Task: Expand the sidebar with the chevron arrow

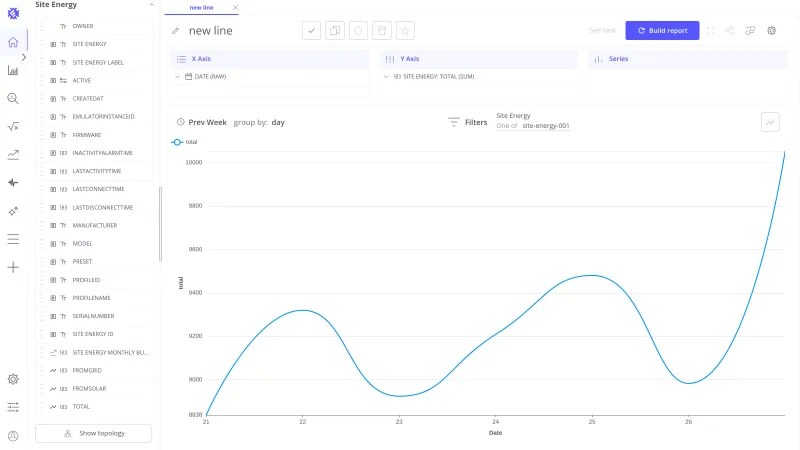Action: click(23, 57)
